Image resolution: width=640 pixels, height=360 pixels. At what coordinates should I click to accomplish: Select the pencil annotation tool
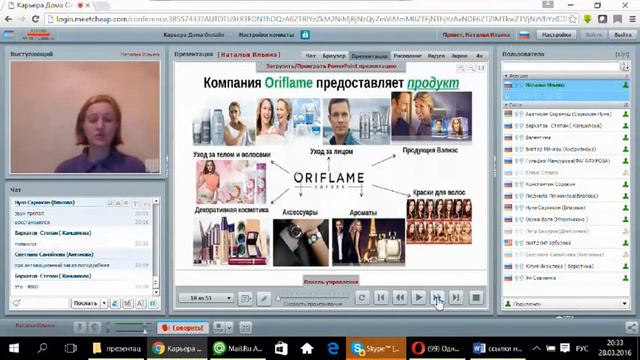click(264, 298)
